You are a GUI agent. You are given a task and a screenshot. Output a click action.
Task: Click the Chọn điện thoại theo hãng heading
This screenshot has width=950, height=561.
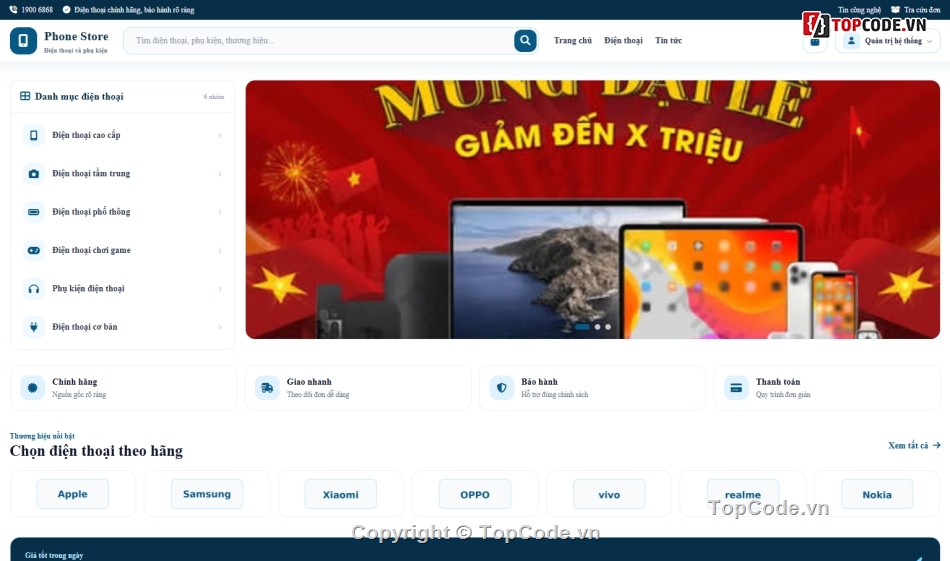96,451
